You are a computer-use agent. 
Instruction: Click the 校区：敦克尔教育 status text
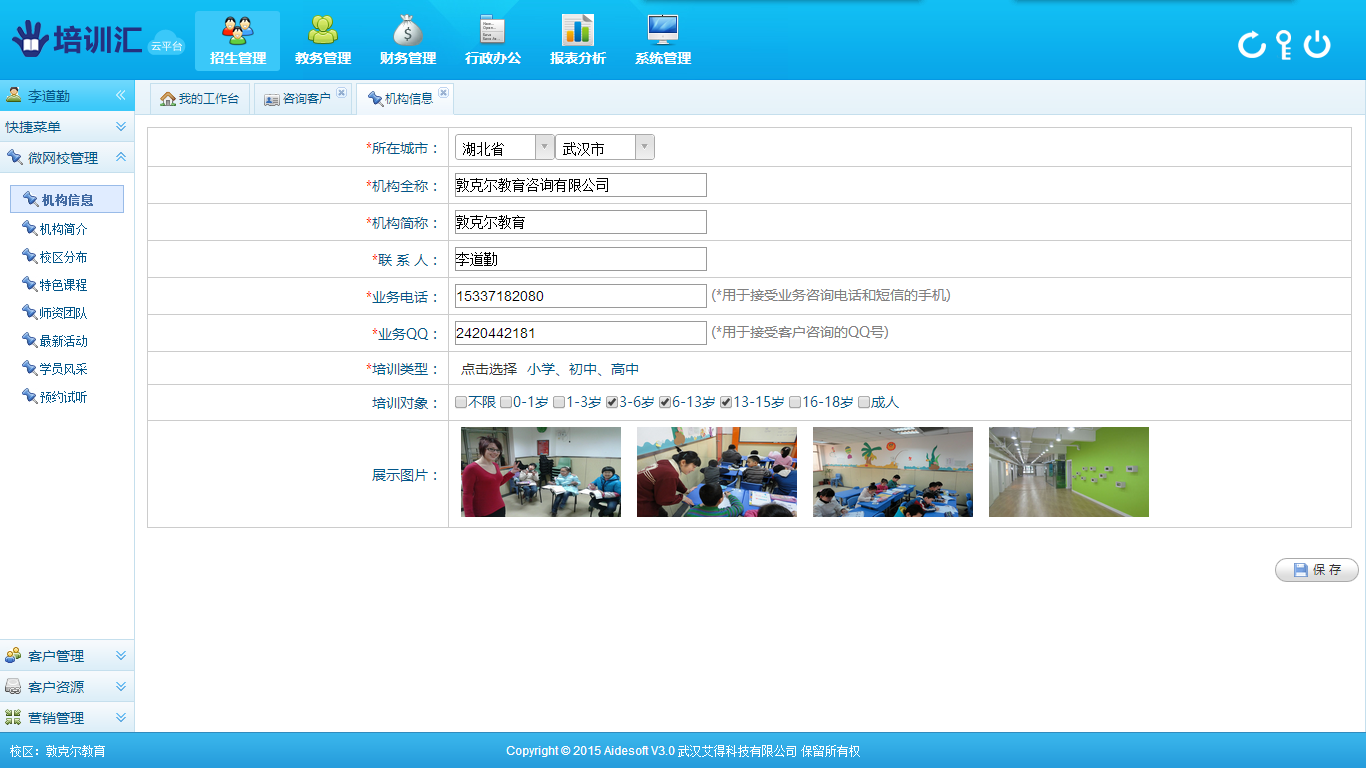58,751
